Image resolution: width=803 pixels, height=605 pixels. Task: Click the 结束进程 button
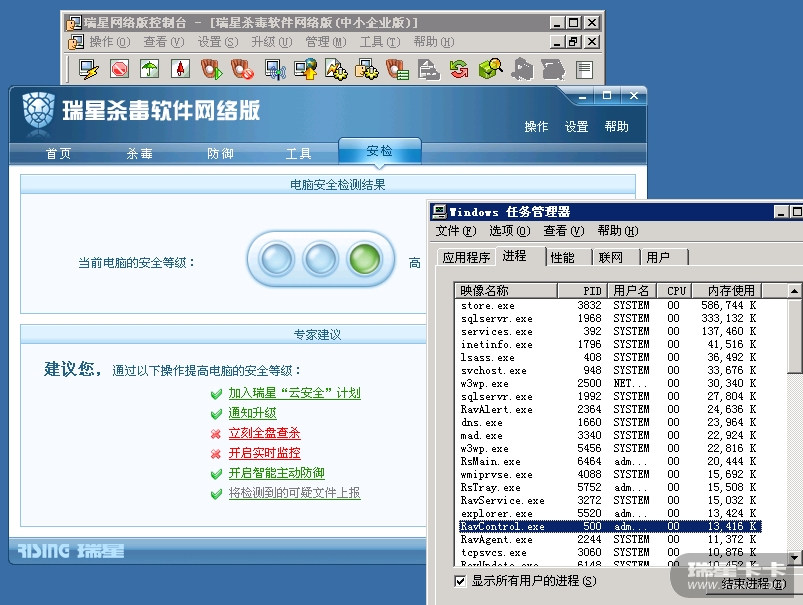click(x=753, y=584)
